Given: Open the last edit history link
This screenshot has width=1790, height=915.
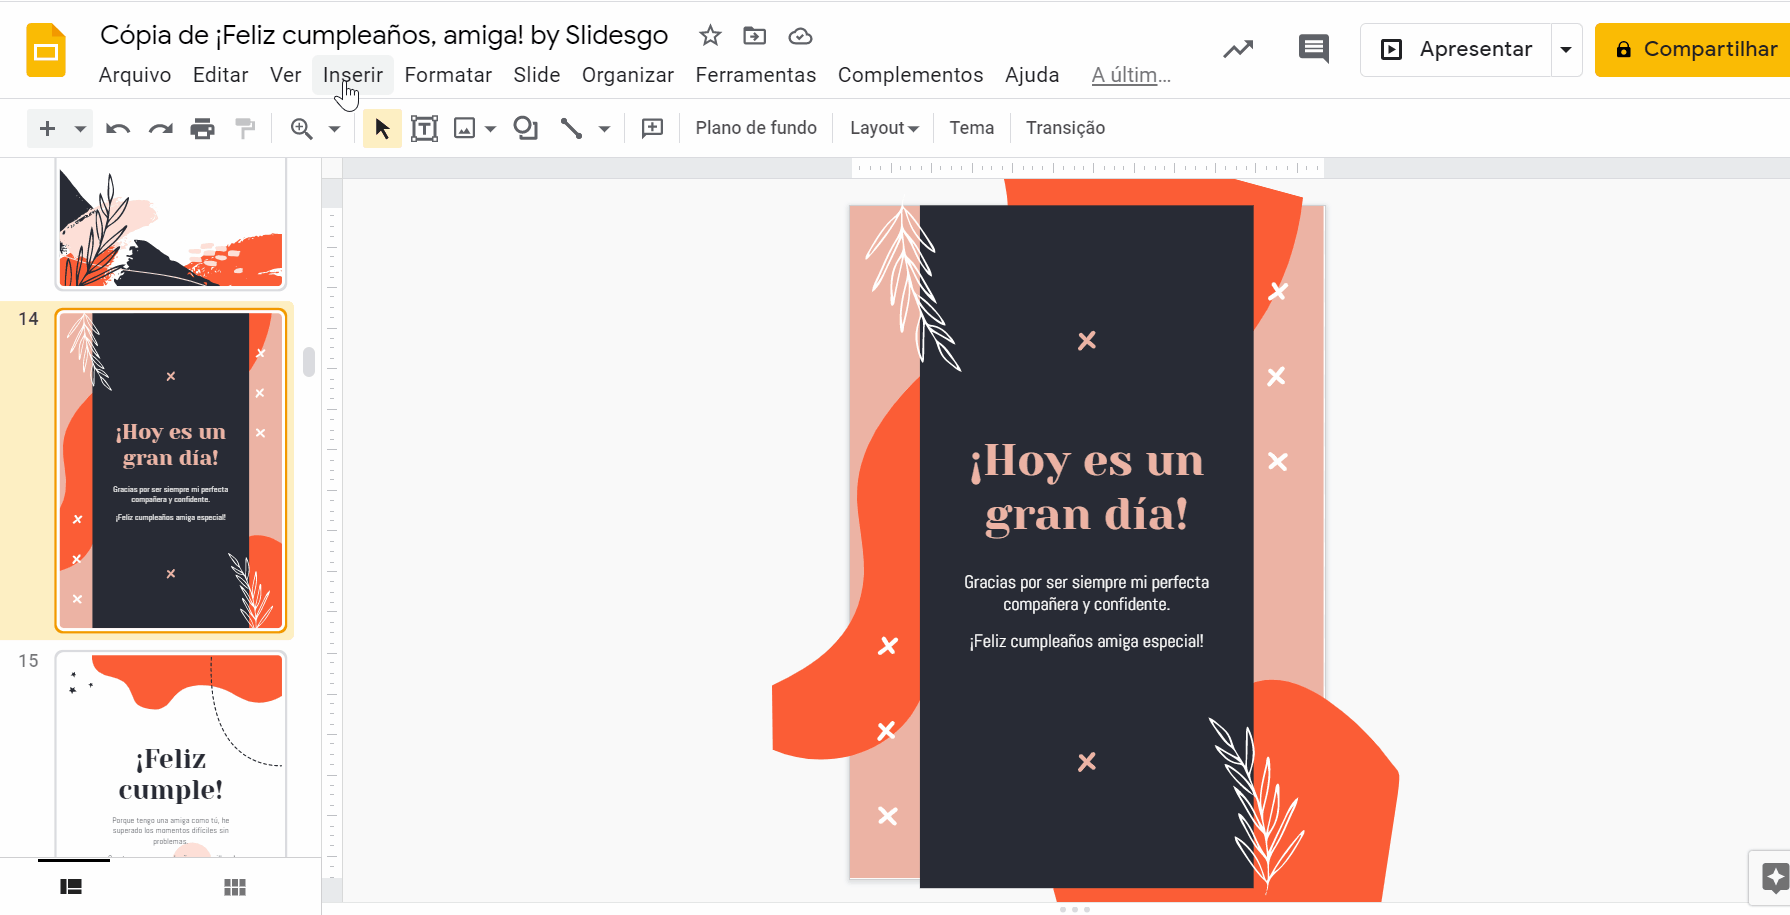Looking at the screenshot, I should click(x=1131, y=75).
